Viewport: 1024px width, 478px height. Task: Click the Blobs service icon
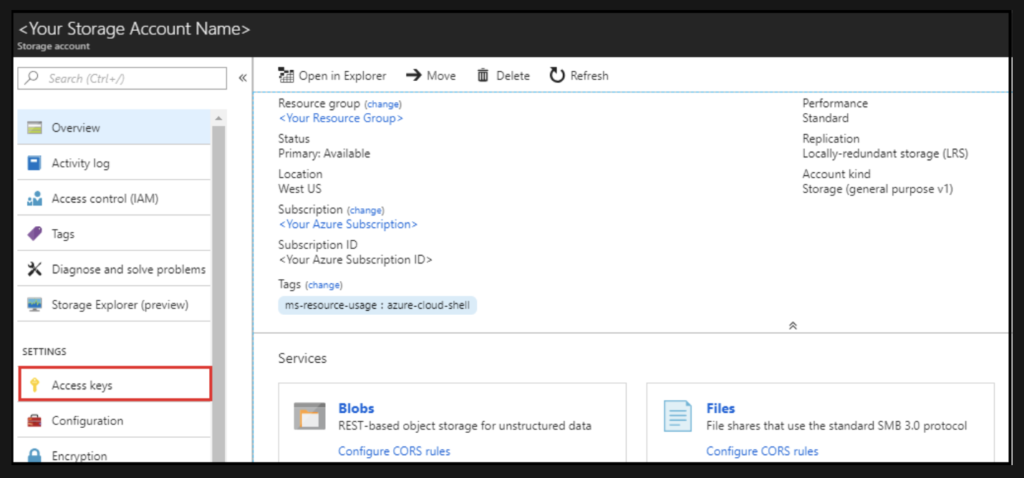pos(310,417)
